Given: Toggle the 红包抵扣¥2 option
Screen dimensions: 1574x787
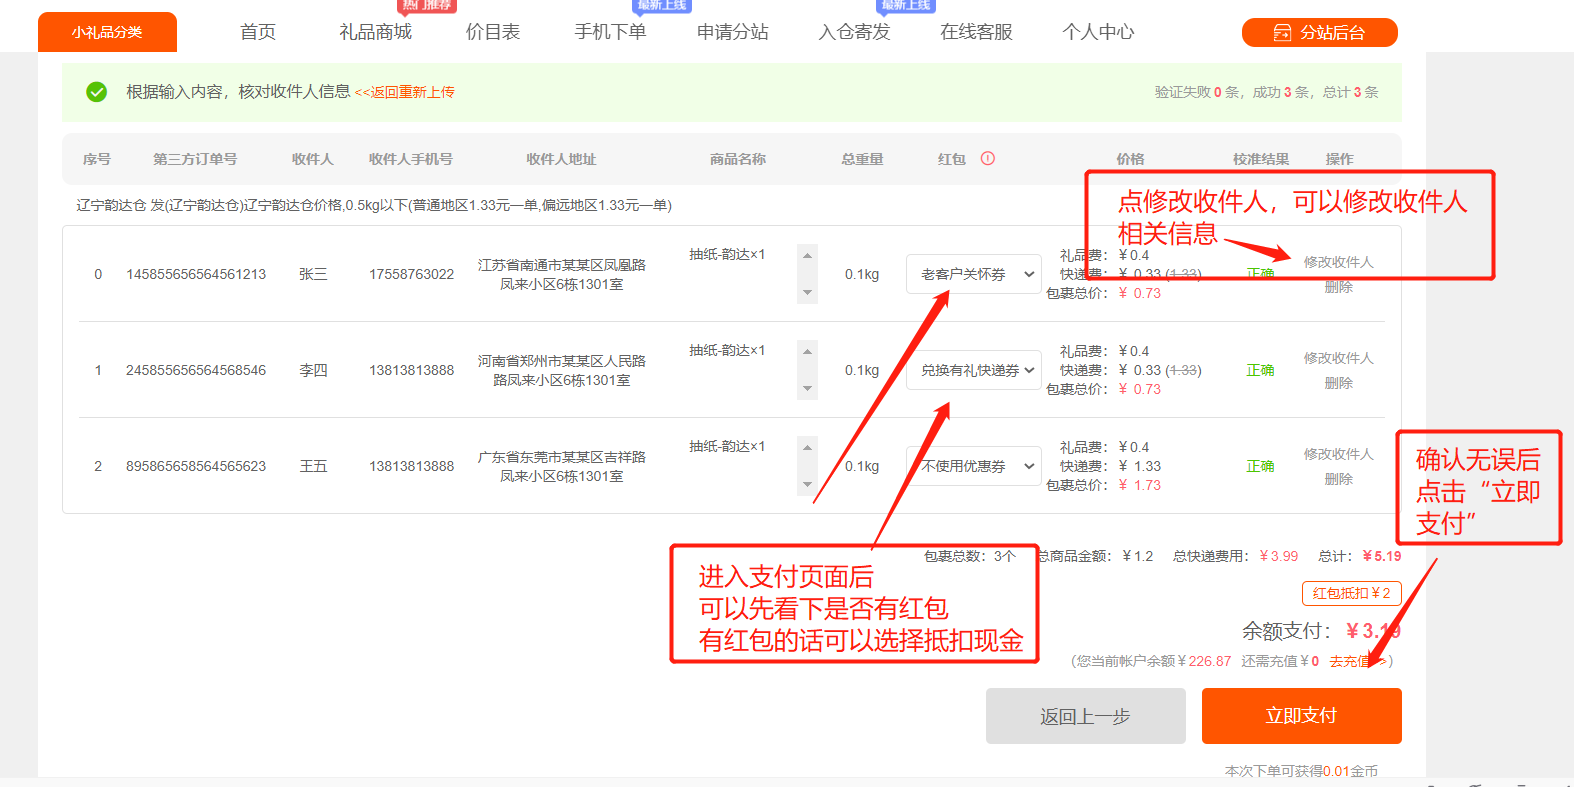Looking at the screenshot, I should 1351,593.
